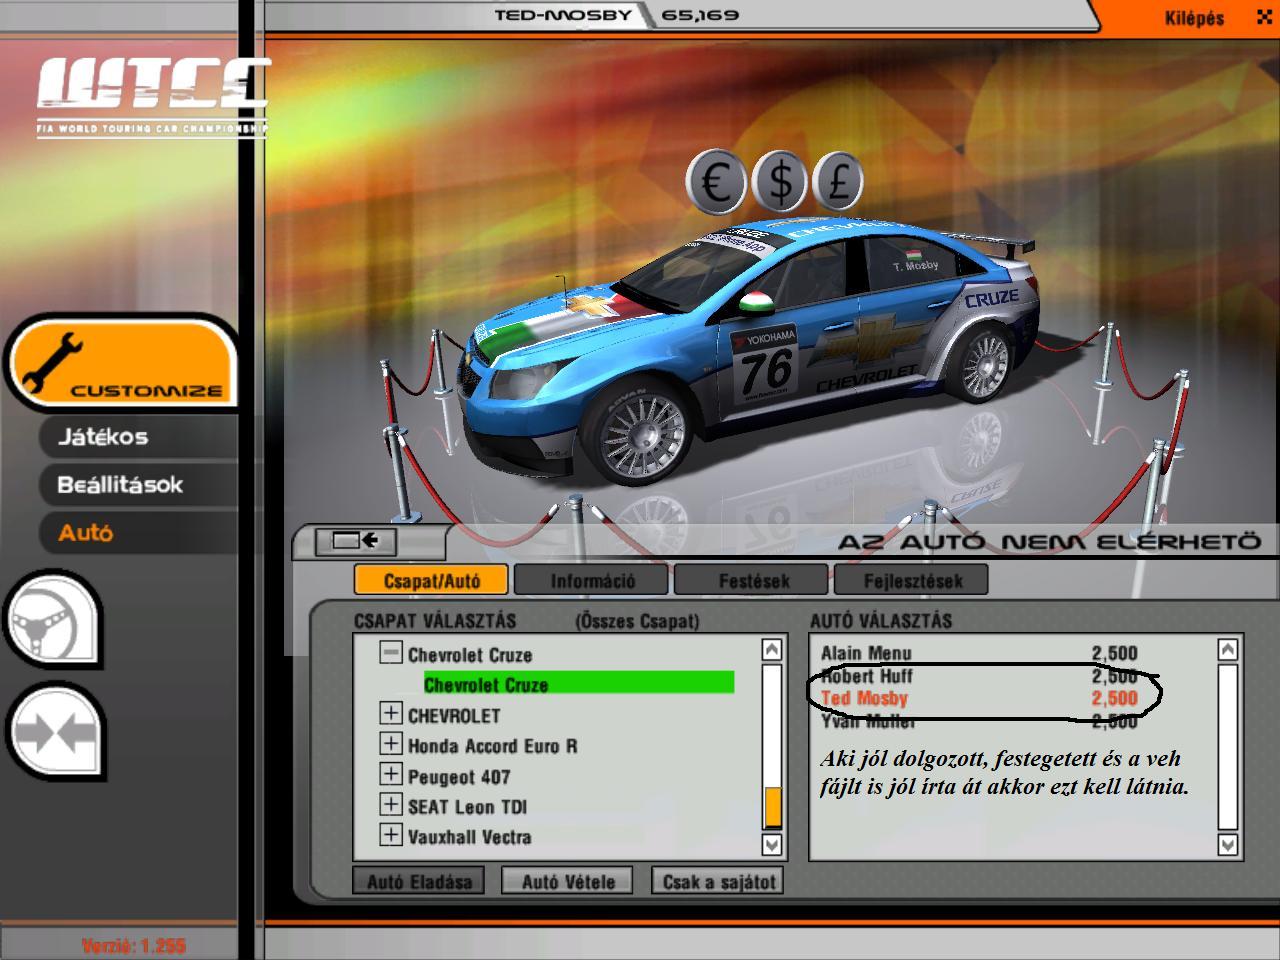Collapse the Chevrolet Cruze team node
The width and height of the screenshot is (1280, 960).
click(x=390, y=653)
